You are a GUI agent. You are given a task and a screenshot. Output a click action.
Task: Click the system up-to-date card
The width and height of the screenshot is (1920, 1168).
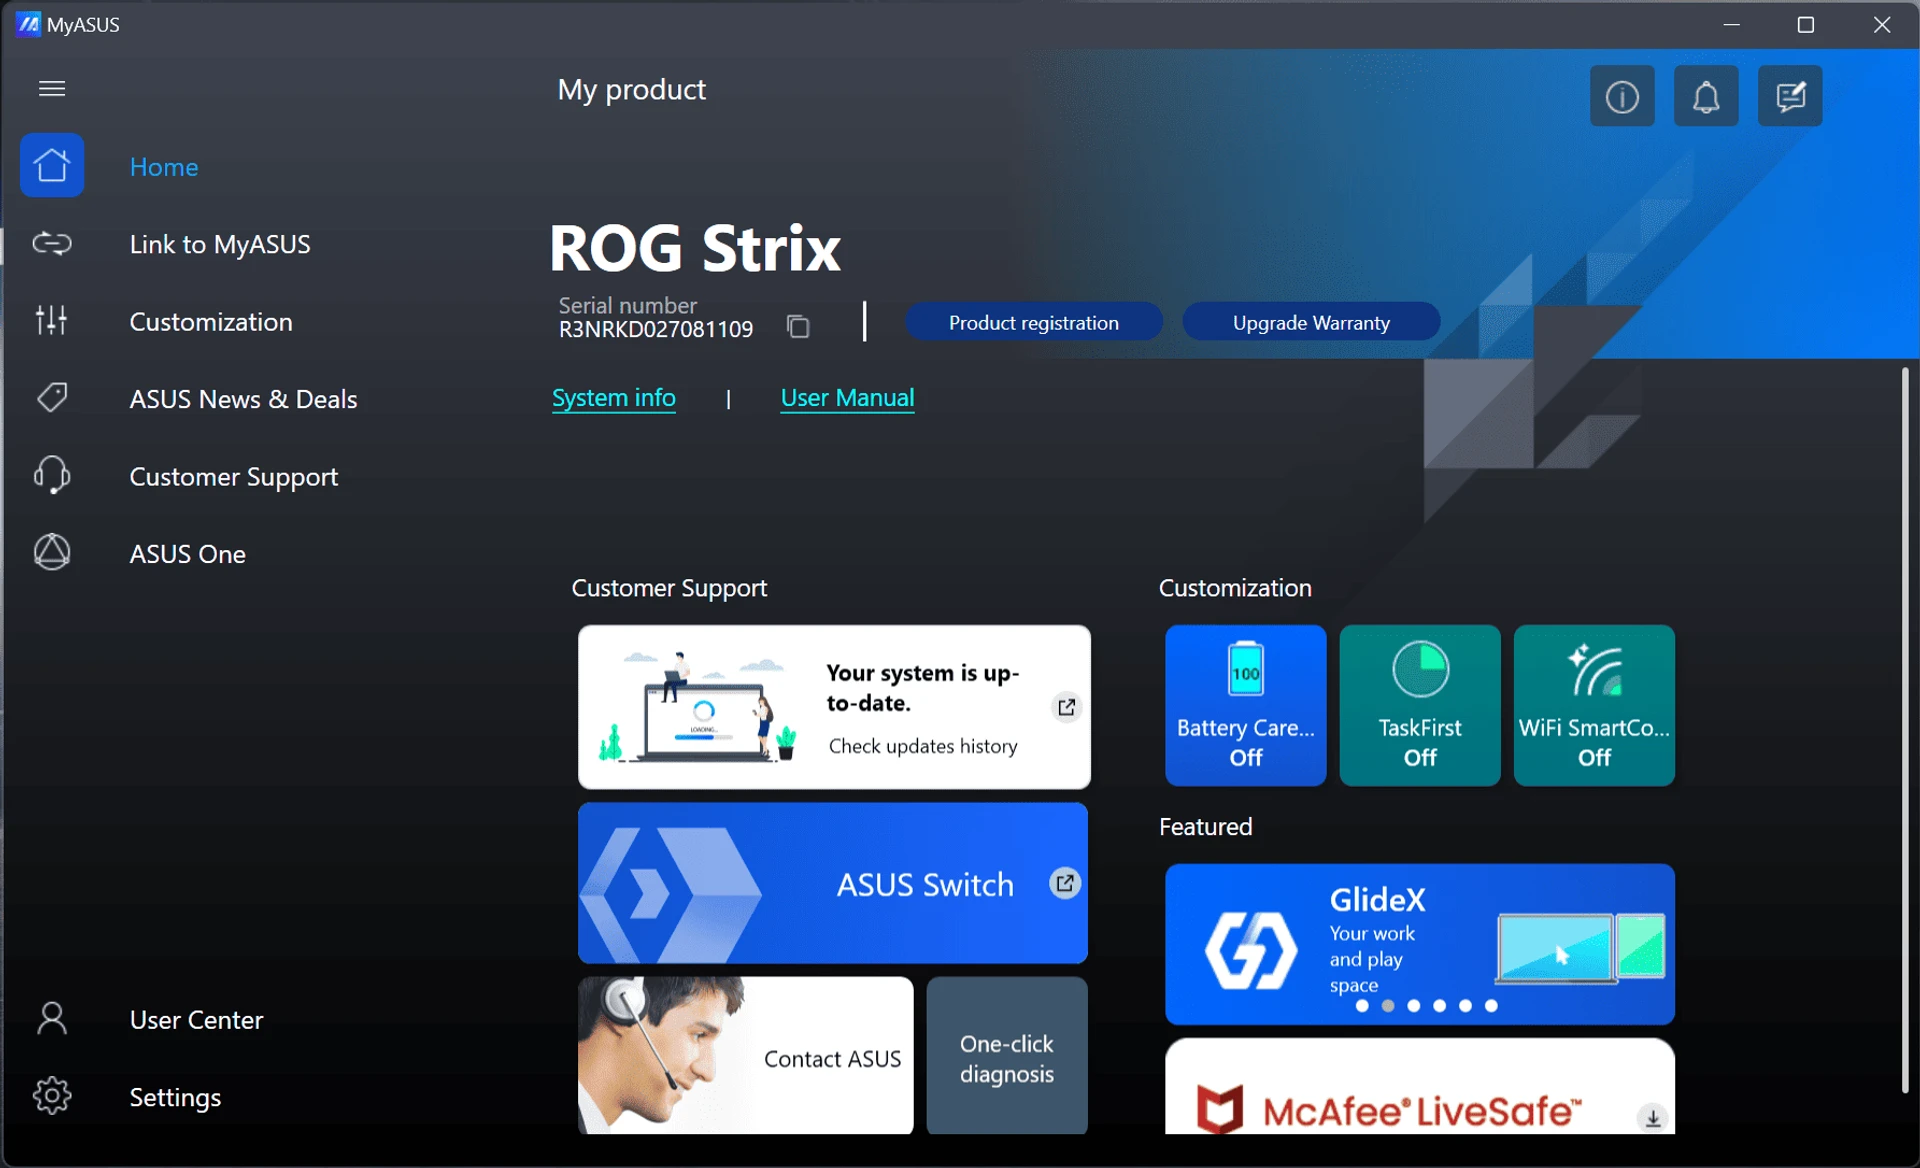point(834,707)
